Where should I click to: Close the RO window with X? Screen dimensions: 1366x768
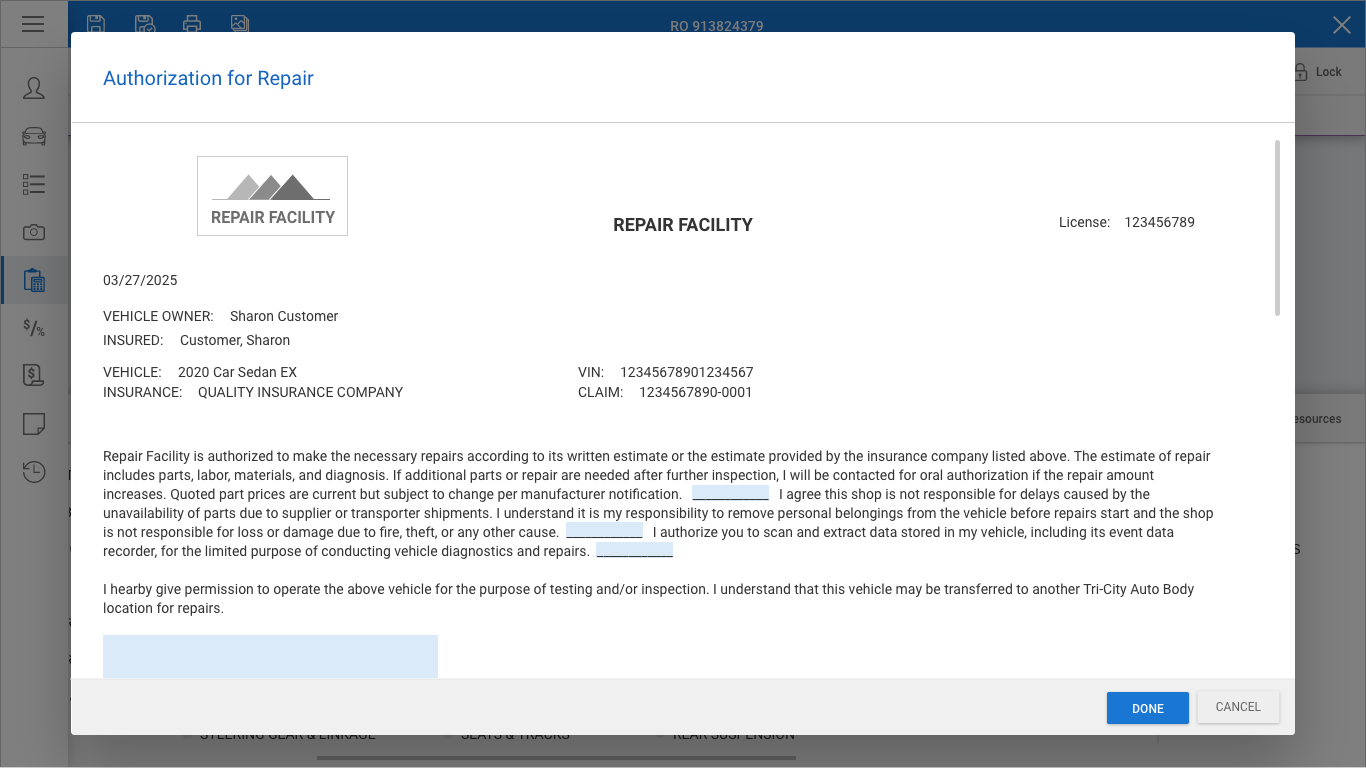point(1342,25)
